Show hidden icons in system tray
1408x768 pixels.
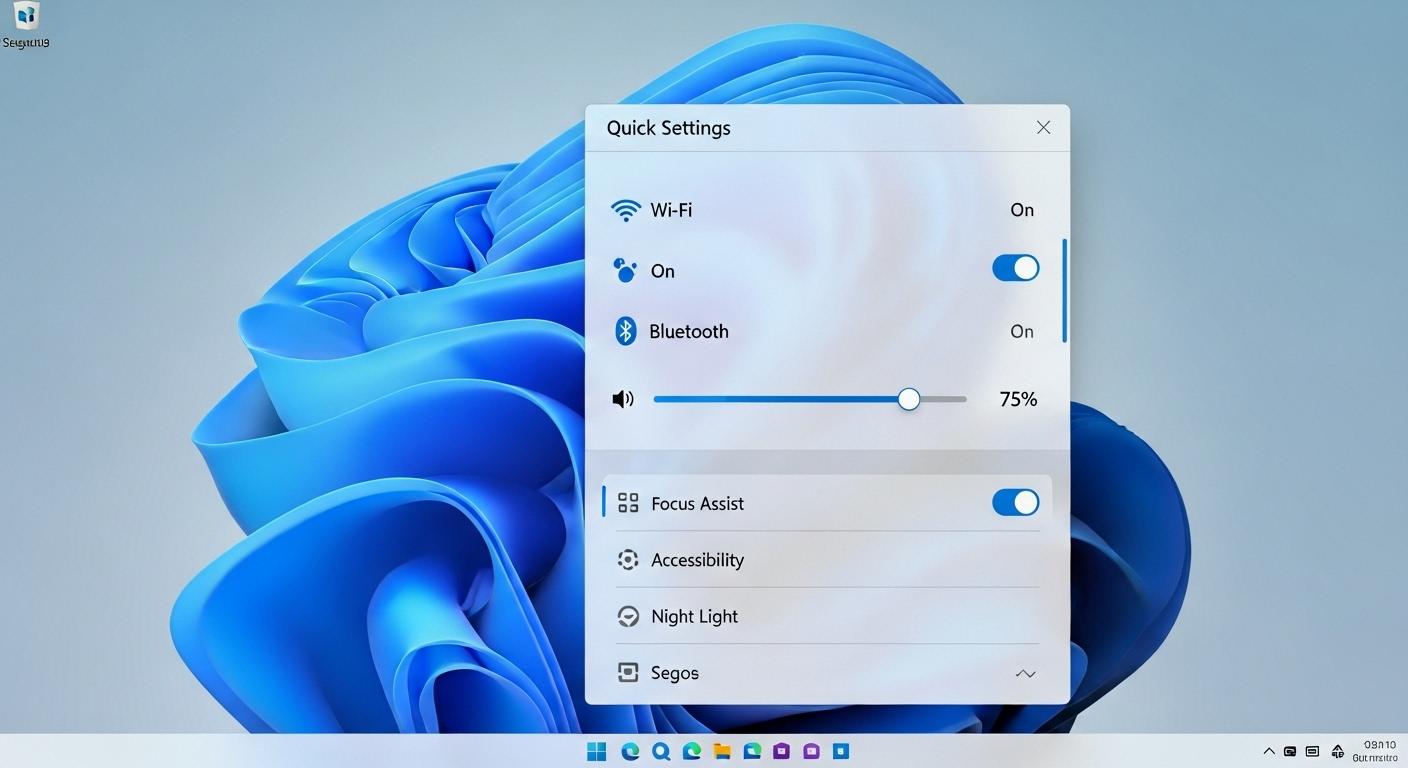click(x=1269, y=751)
